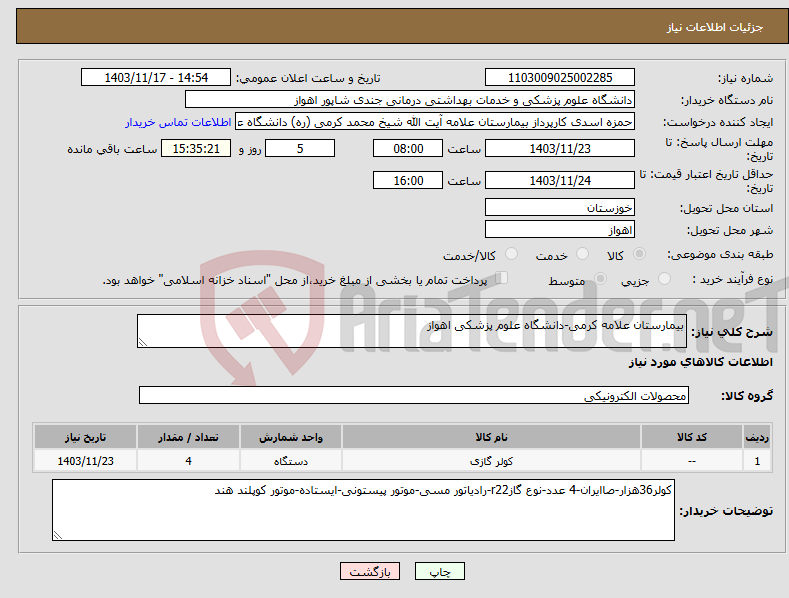Click the row number cell 1
Viewport: 789px width, 598px height.
click(x=757, y=461)
